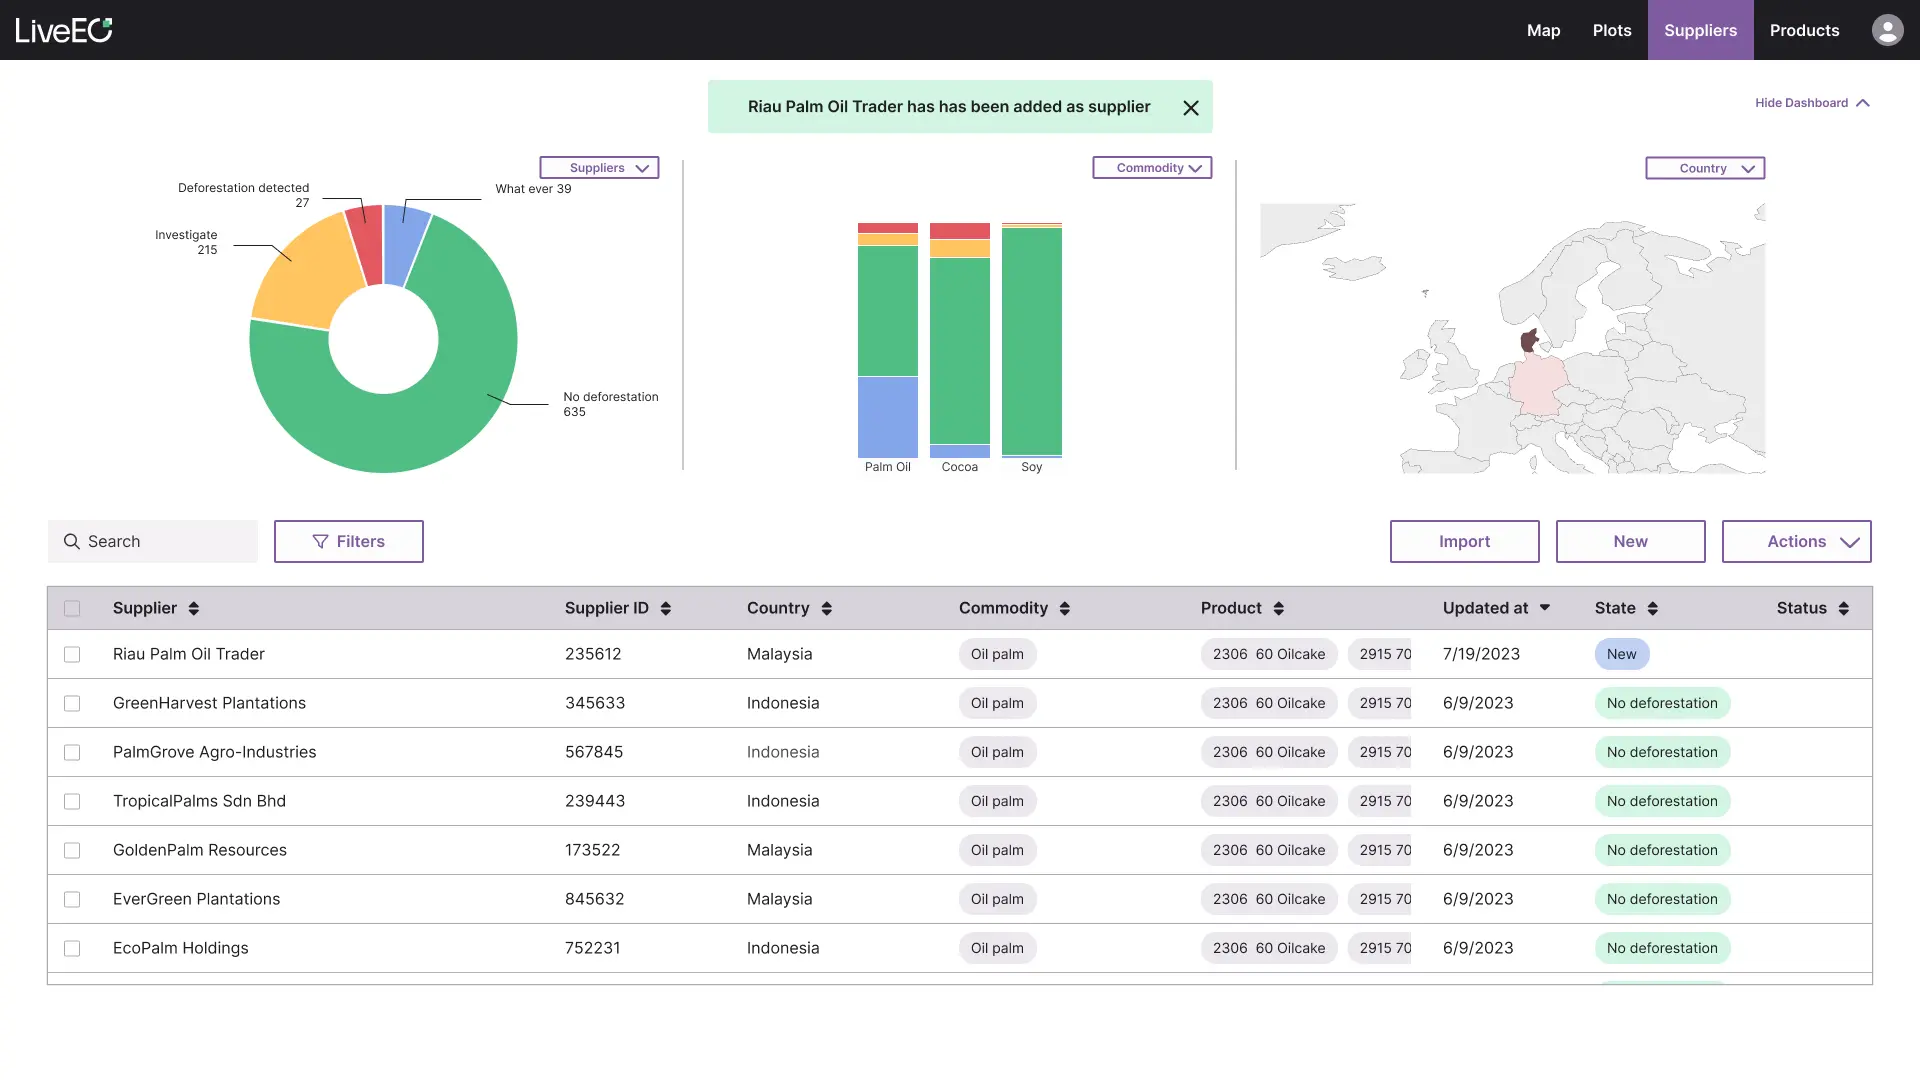This screenshot has width=1920, height=1080.
Task: Click the red Deforestation detected pie slice
Action: click(367, 245)
